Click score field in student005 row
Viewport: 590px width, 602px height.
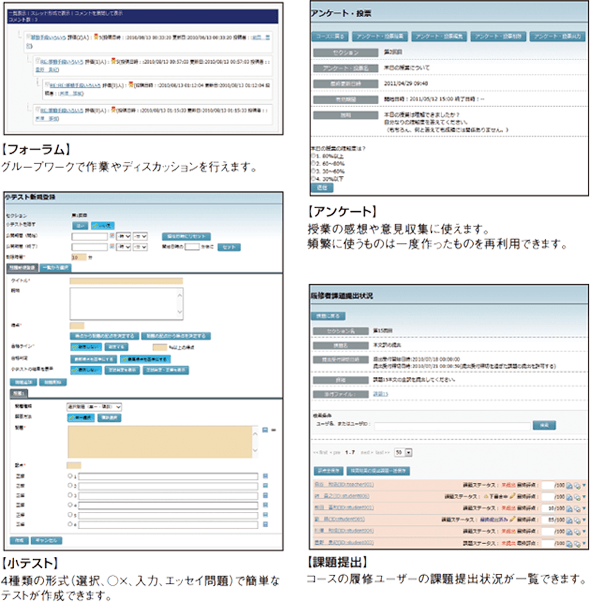pyautogui.click(x=548, y=520)
